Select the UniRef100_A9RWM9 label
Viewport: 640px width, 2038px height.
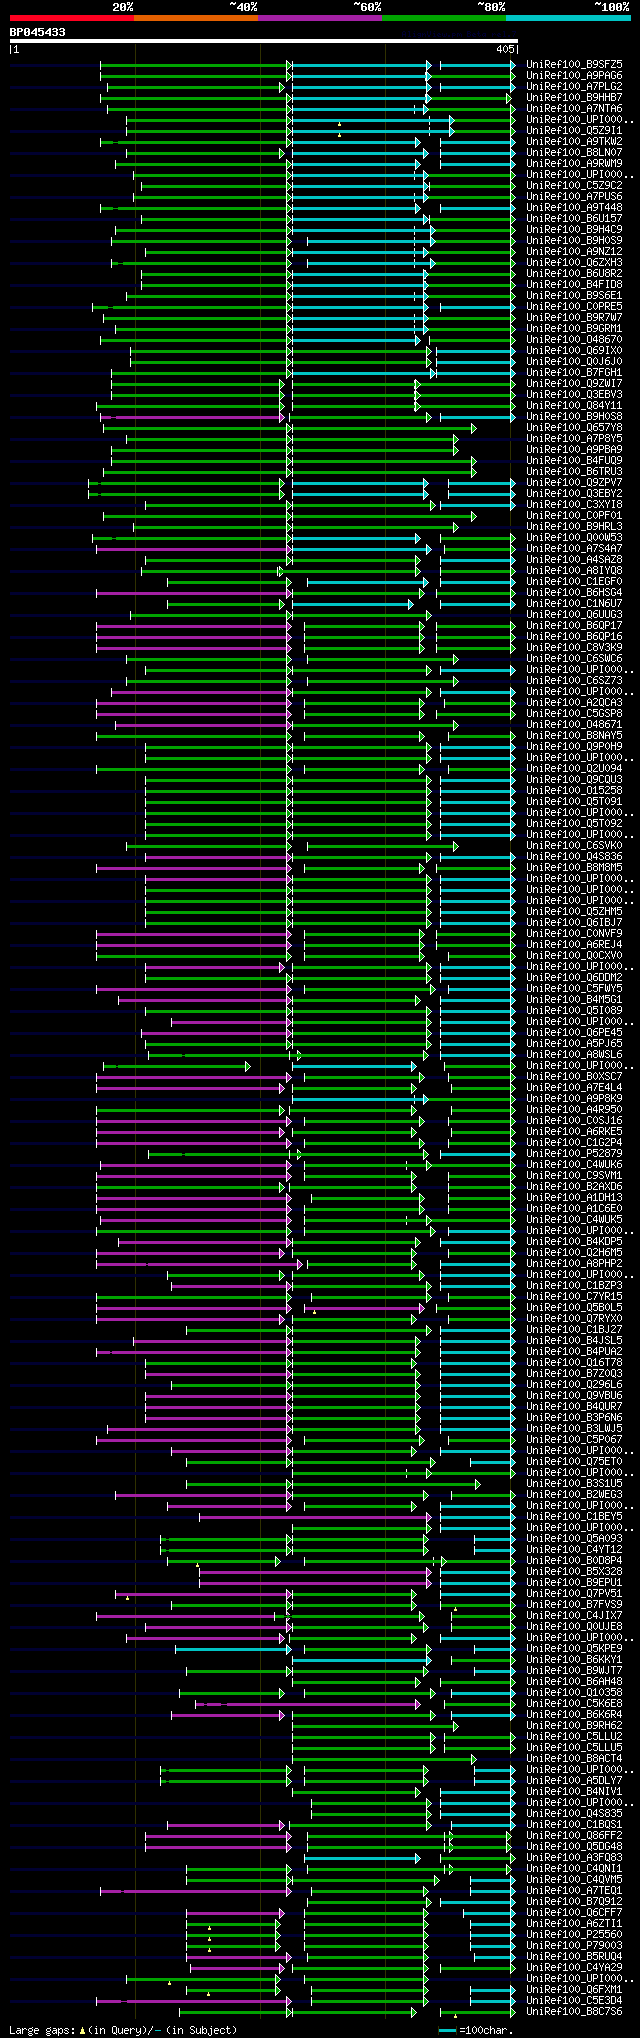click(574, 163)
